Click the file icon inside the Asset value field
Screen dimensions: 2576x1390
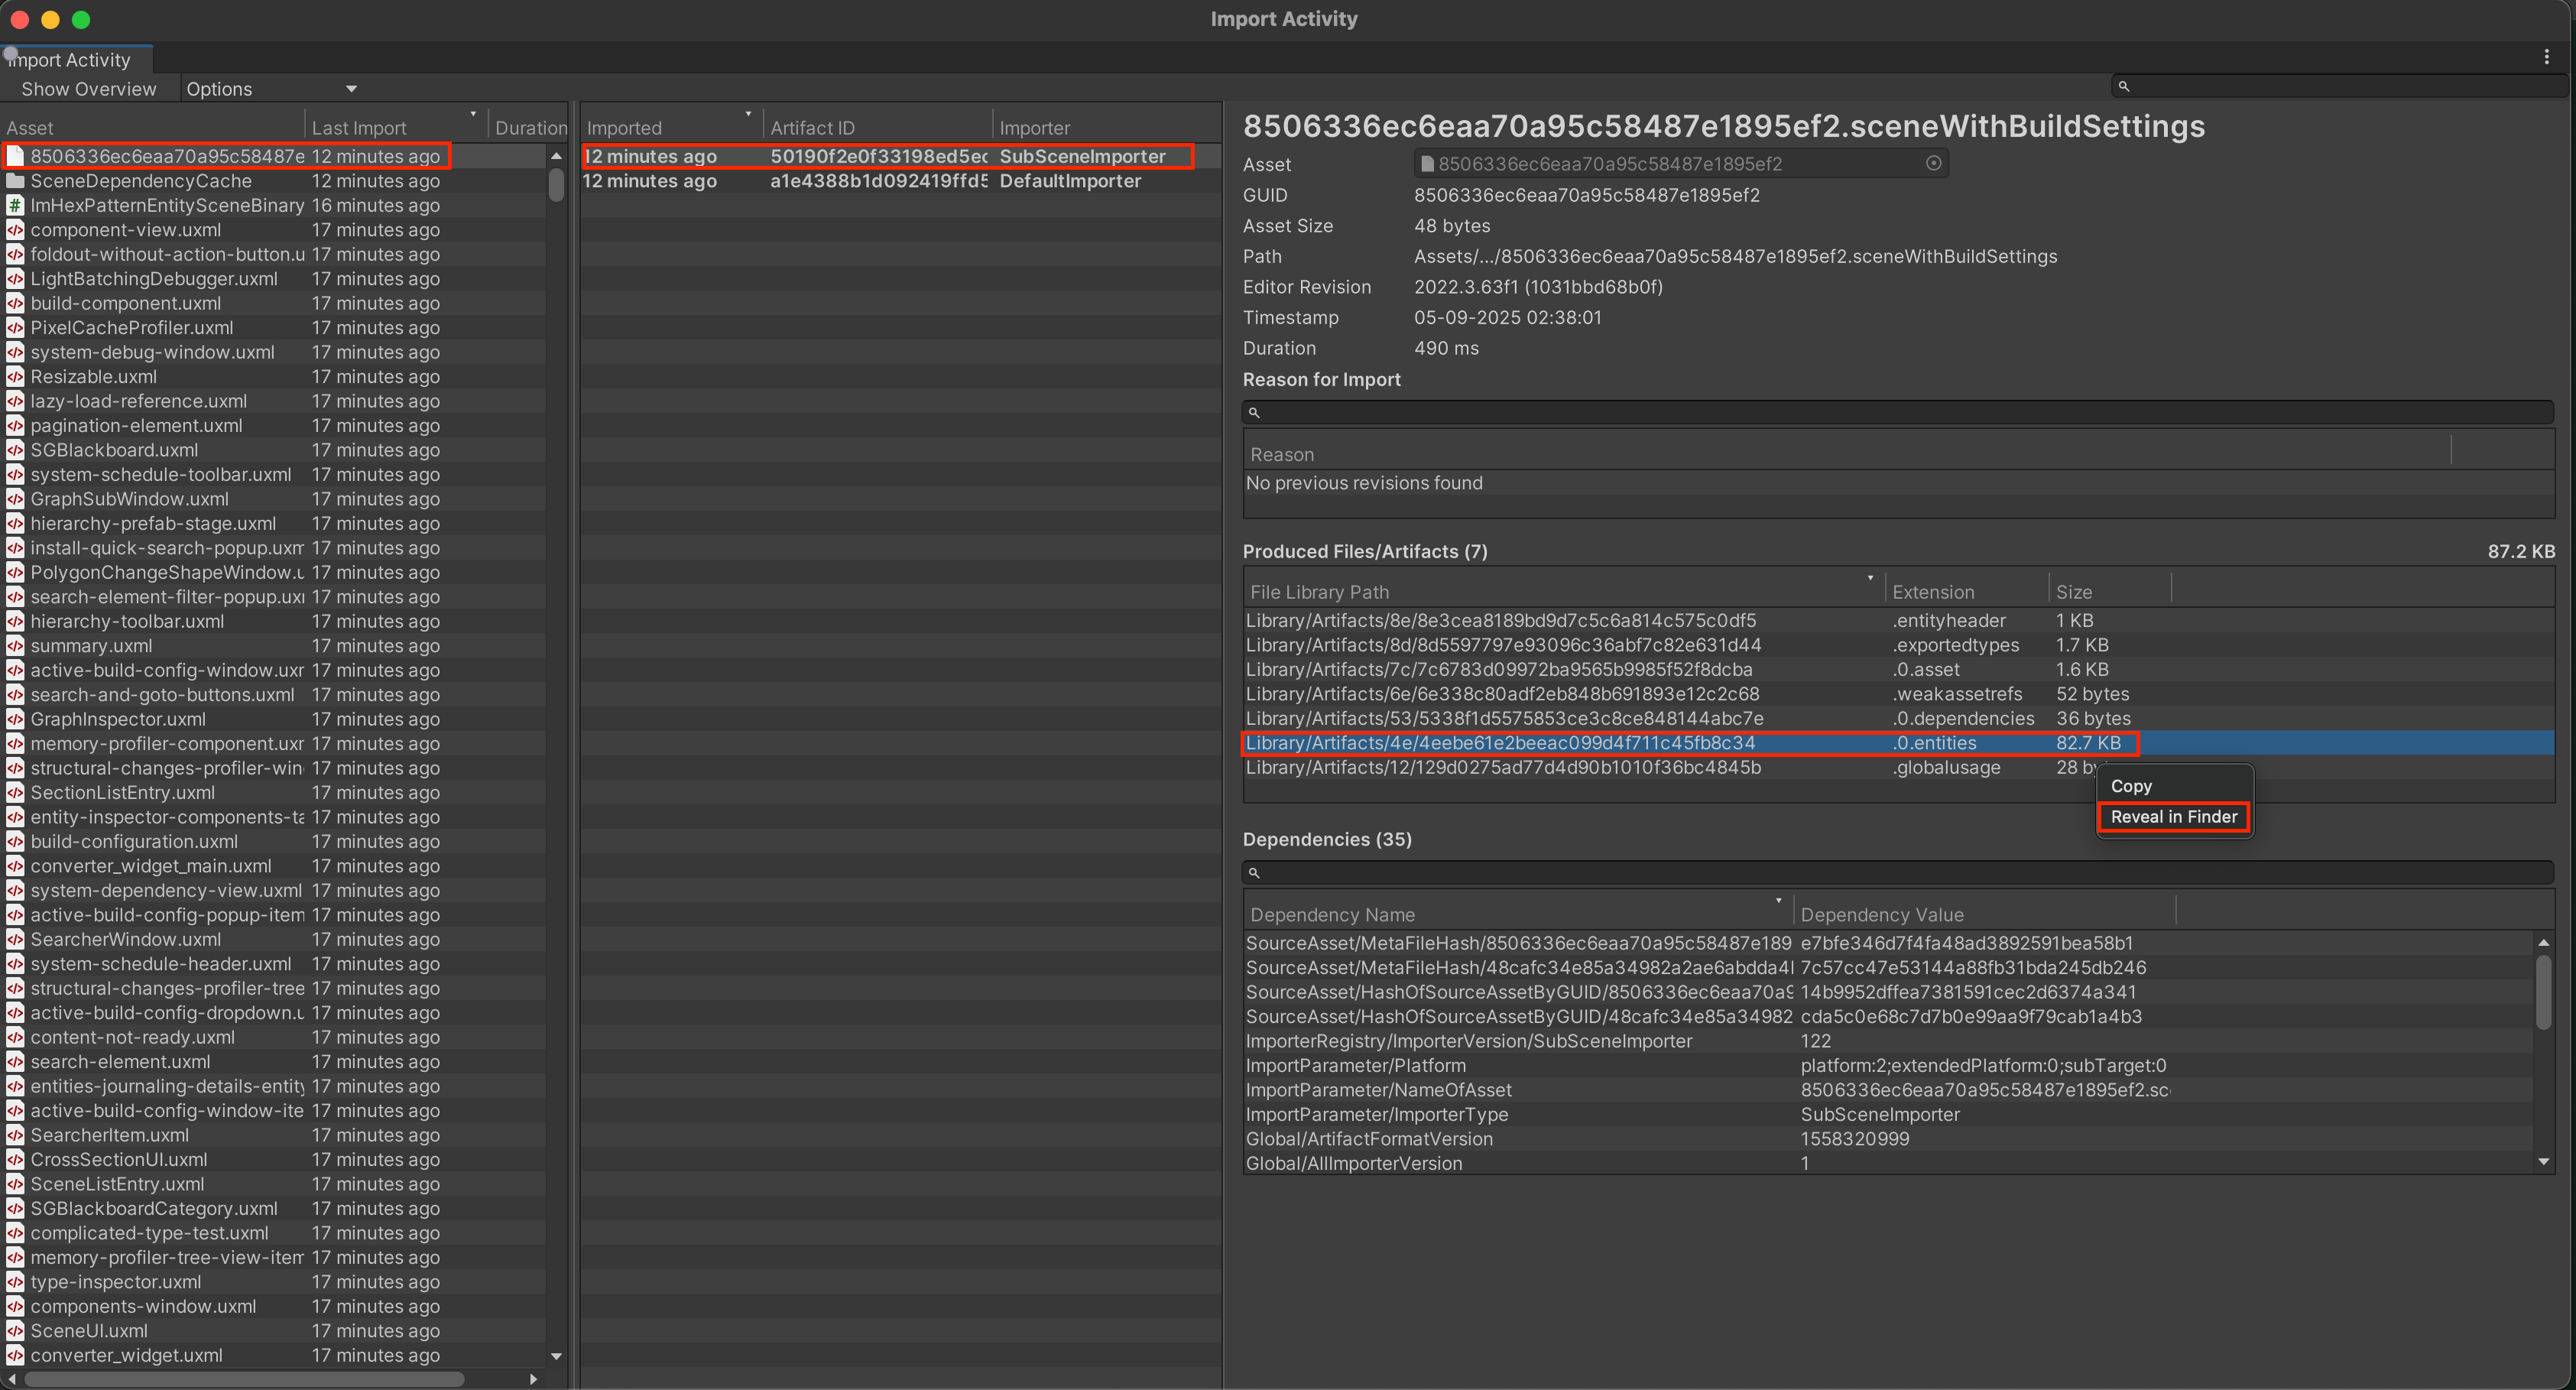(1428, 163)
